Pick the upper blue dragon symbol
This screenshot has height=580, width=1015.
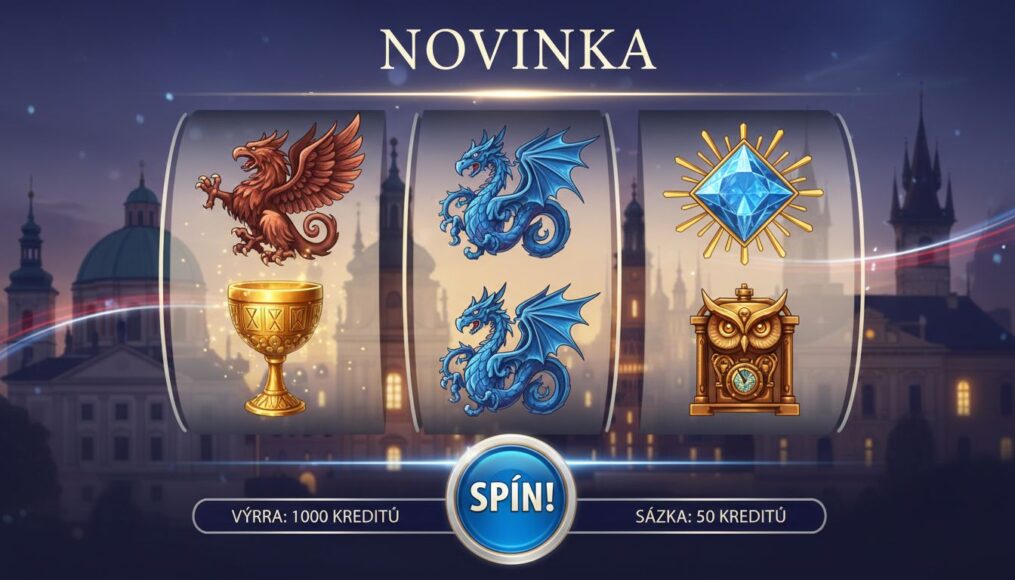(x=516, y=192)
